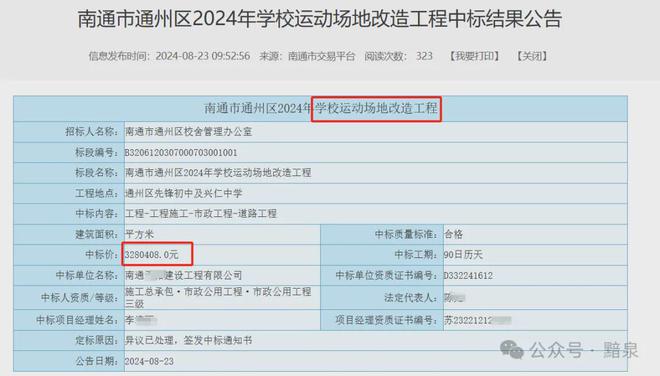Click the 【关闭】 close link
Screen dimensions: 660x376
tap(532, 56)
